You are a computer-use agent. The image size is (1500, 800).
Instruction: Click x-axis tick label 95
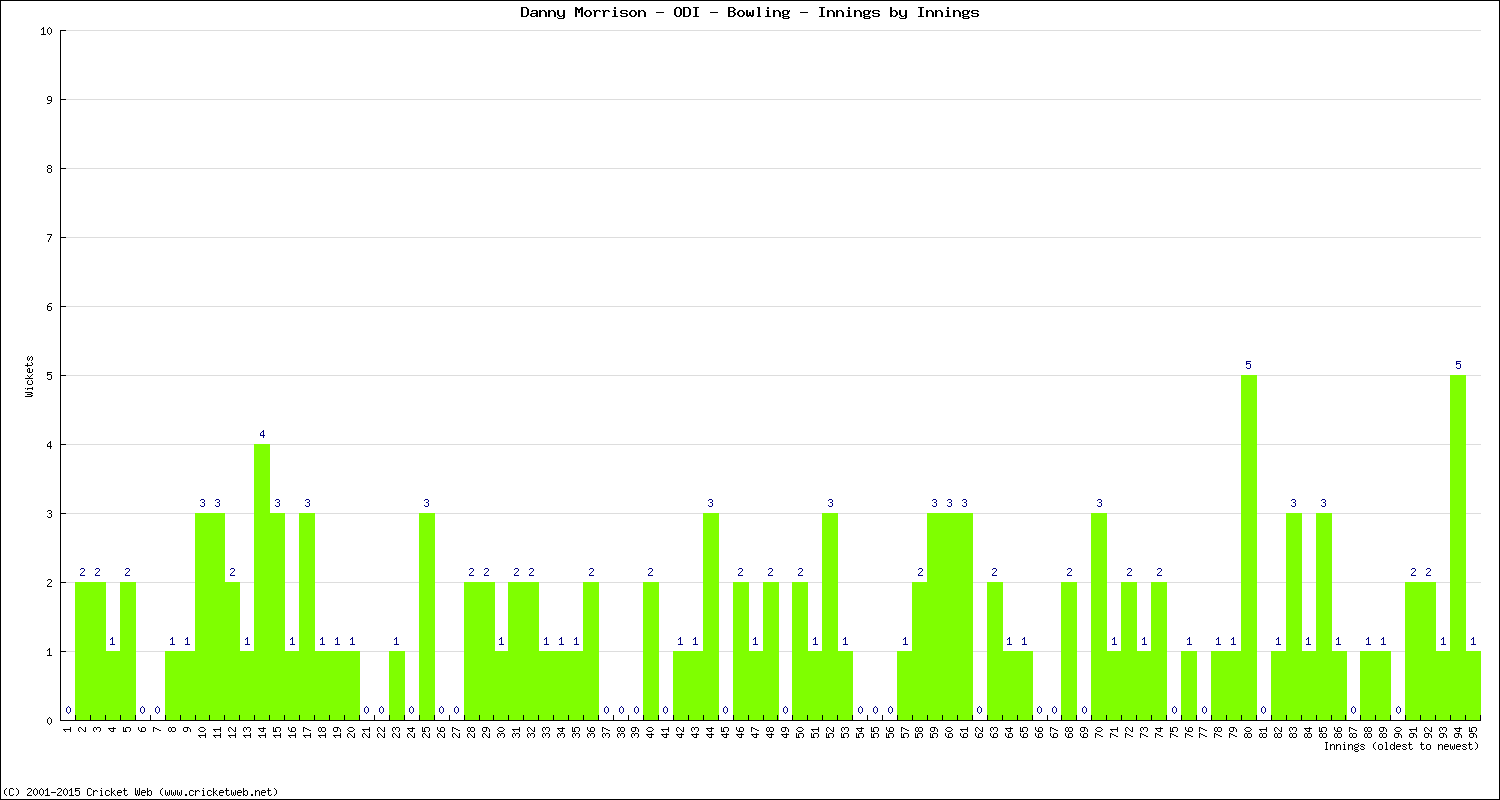click(x=1473, y=731)
